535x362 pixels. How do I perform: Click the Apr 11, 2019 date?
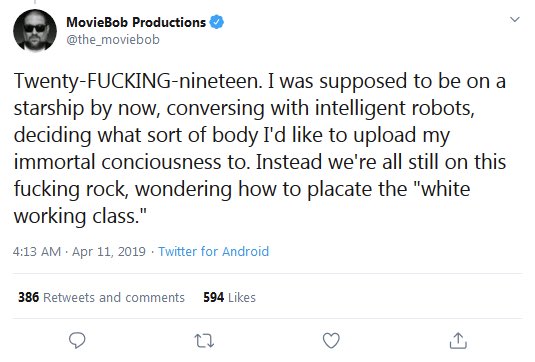(x=109, y=251)
